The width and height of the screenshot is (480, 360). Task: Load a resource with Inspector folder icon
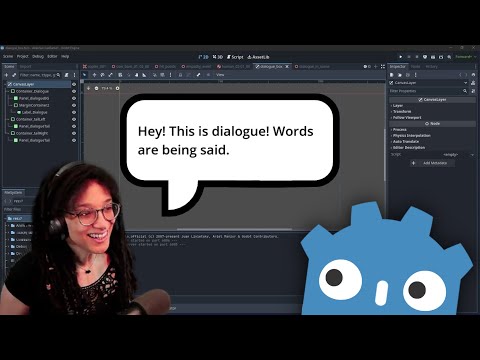pos(400,75)
